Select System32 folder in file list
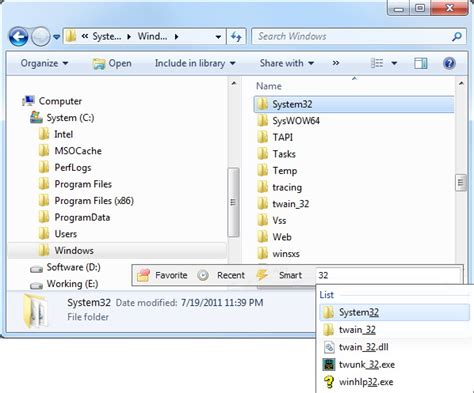 [x=354, y=104]
